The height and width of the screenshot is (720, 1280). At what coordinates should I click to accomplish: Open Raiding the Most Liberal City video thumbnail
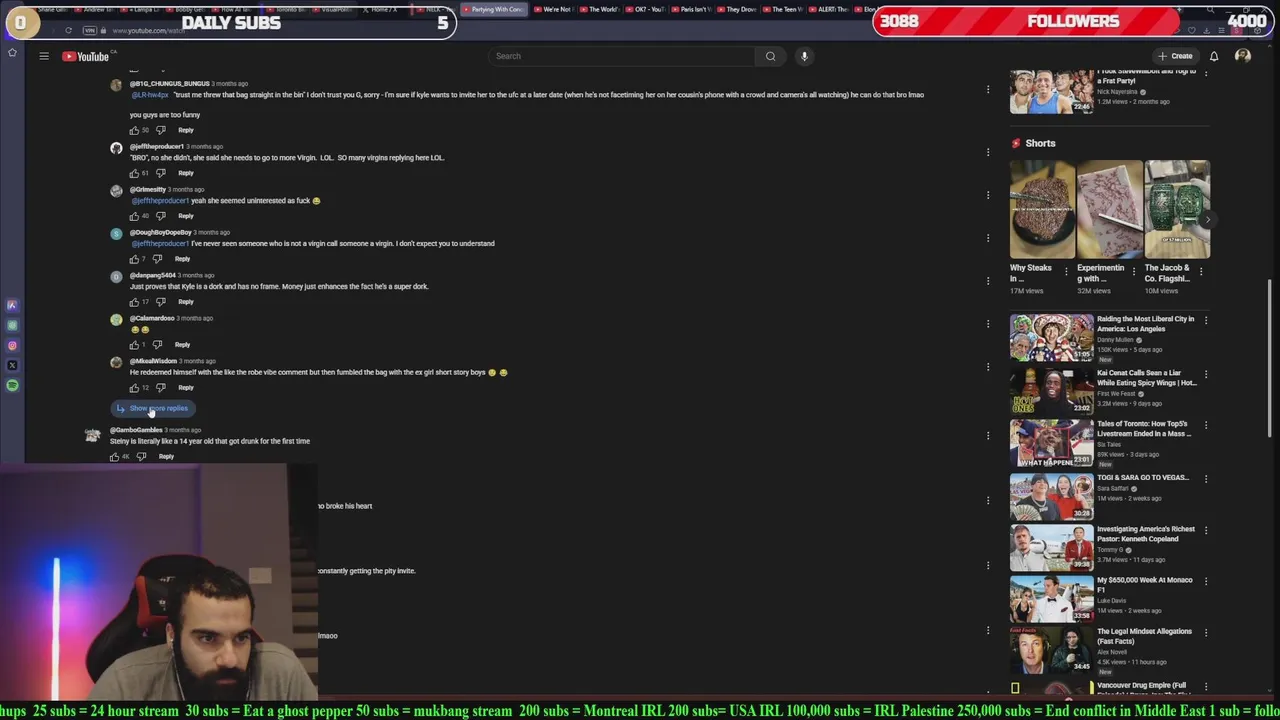[1052, 337]
